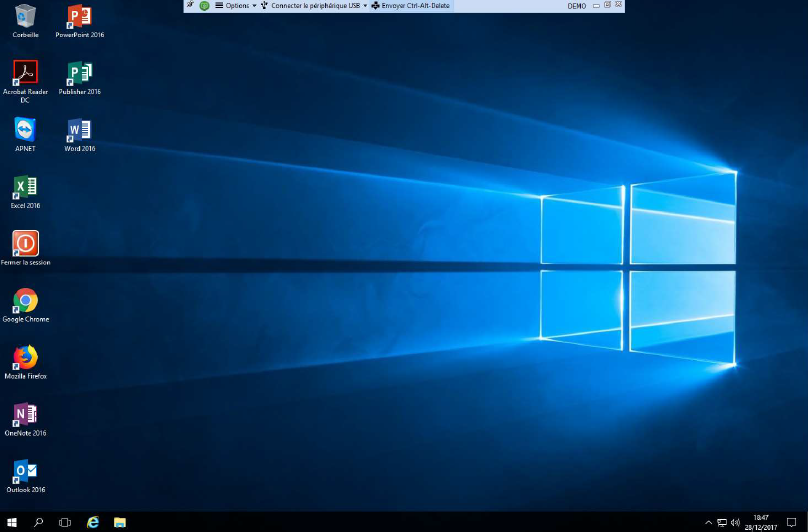Click the green connection status icon
The image size is (808, 532).
pos(205,6)
